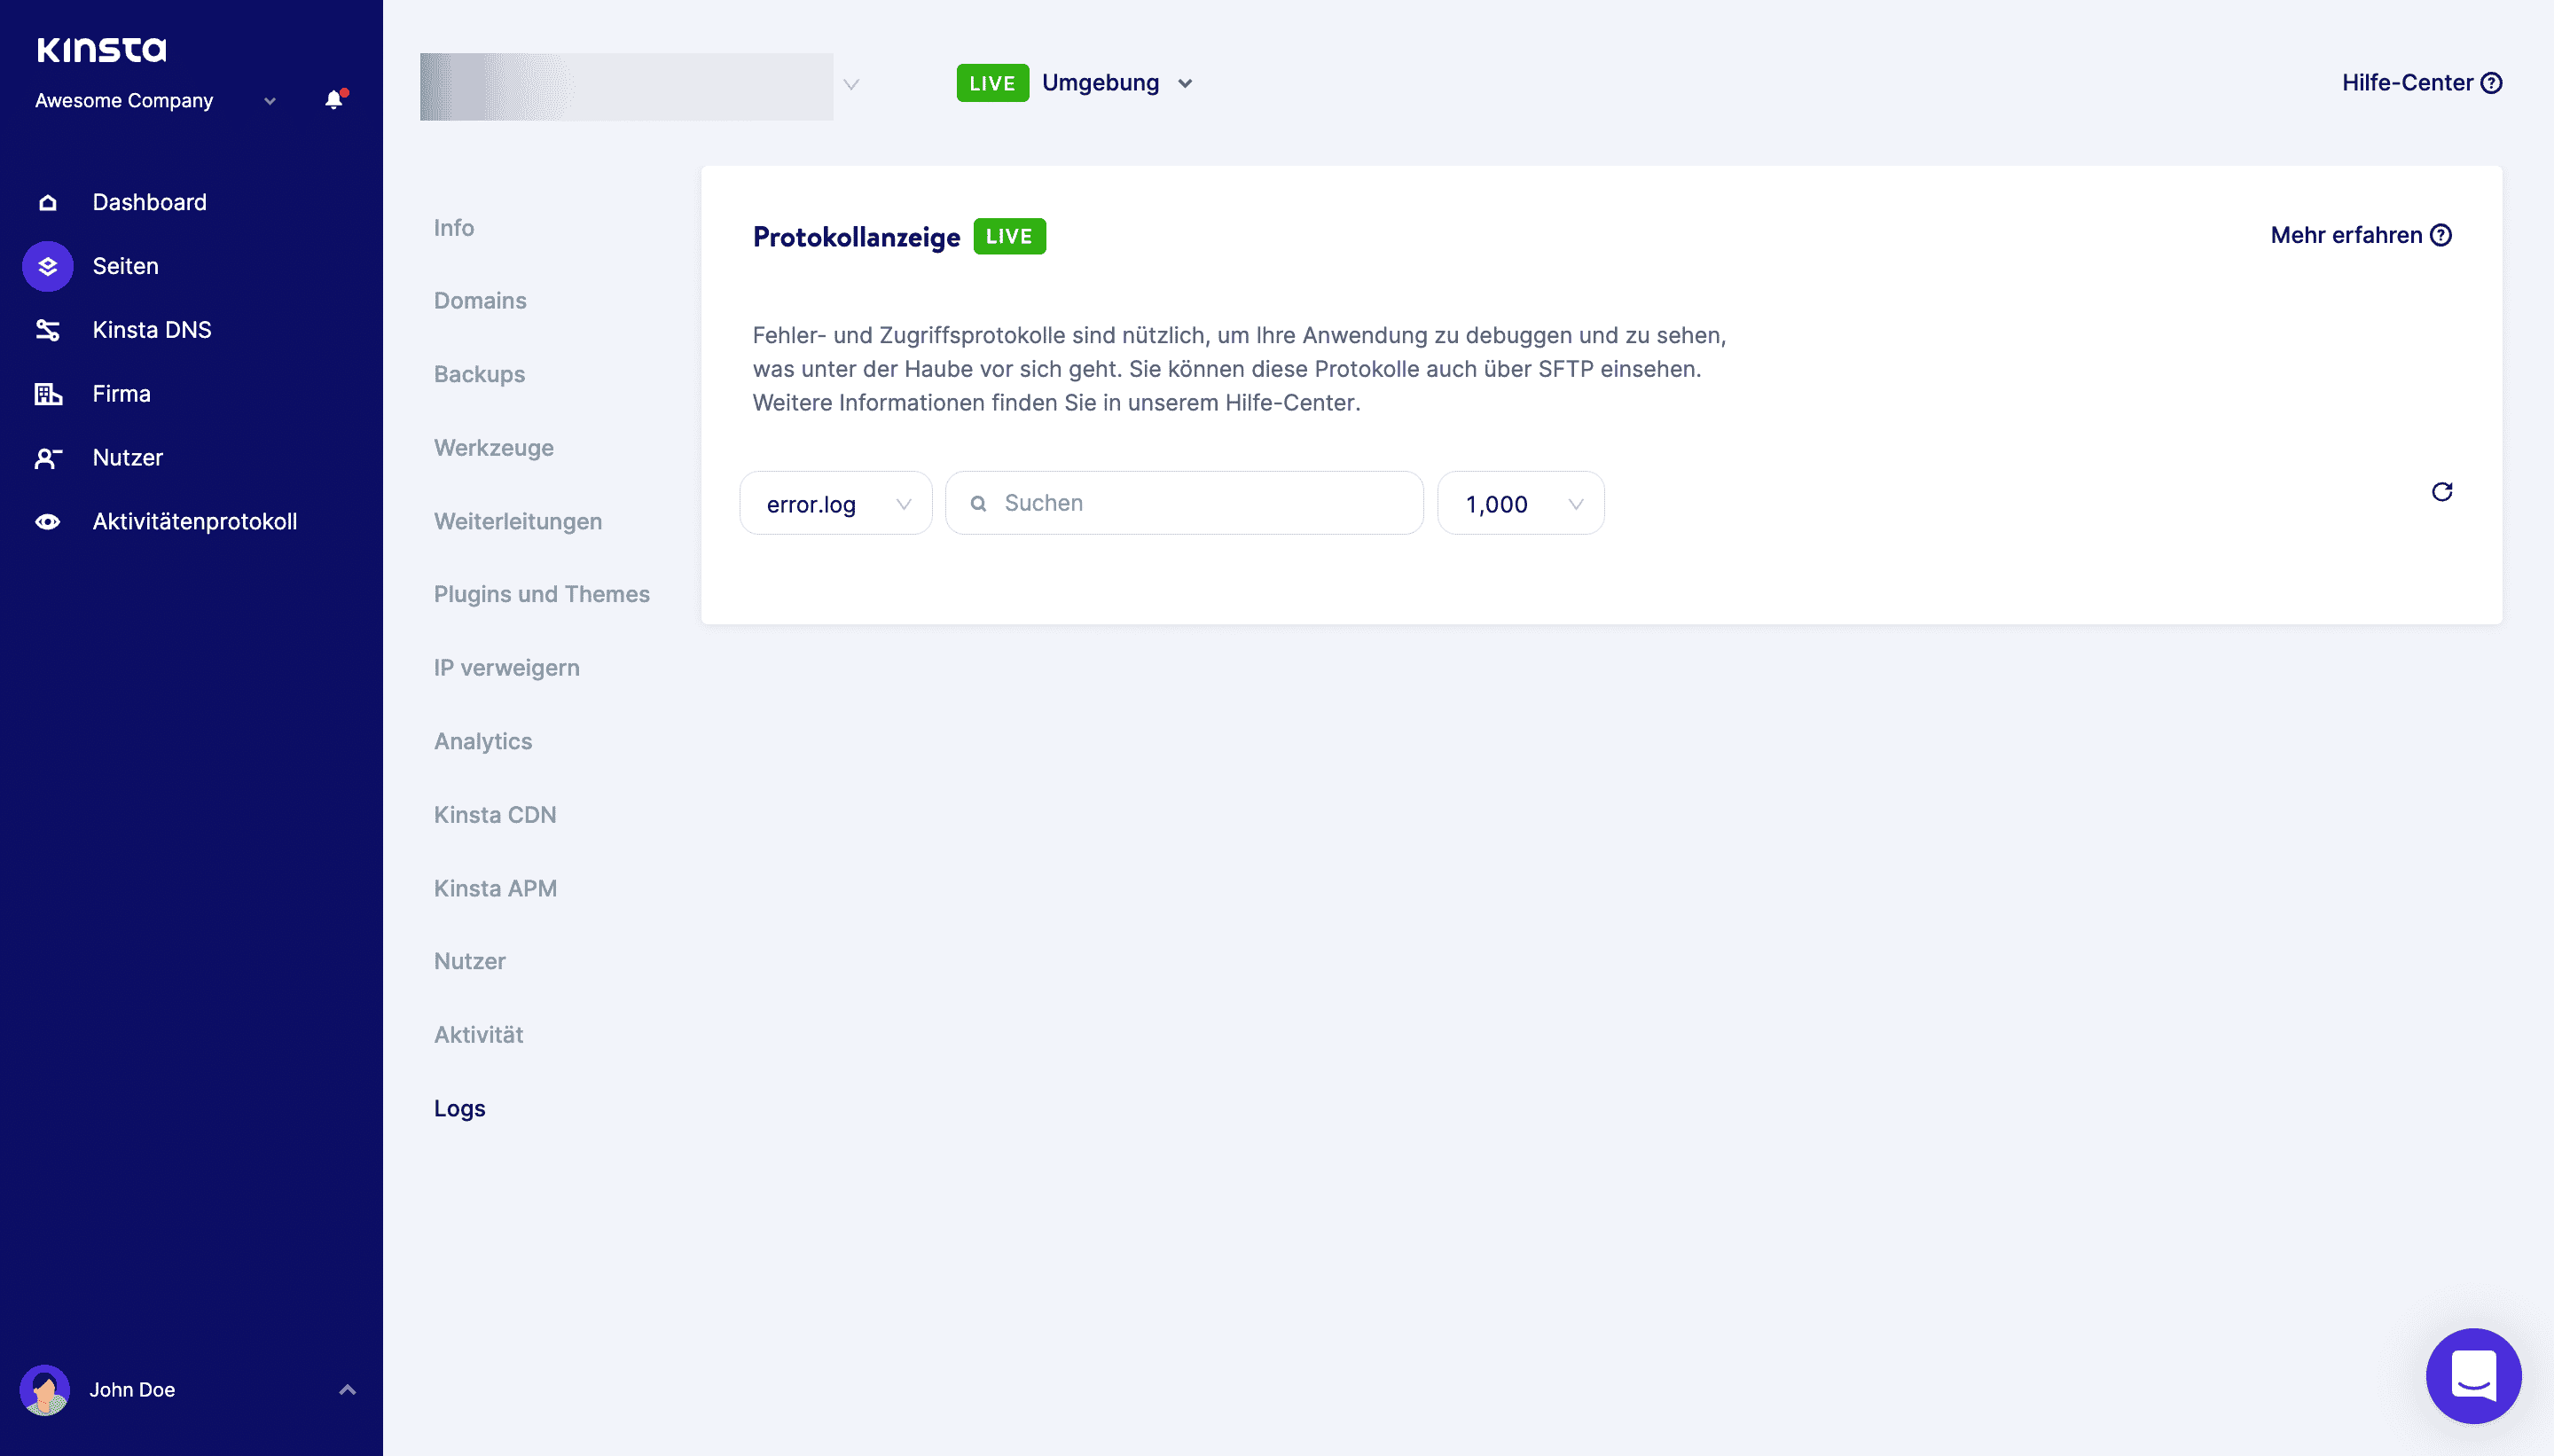Click the search input field
The height and width of the screenshot is (1456, 2554).
pos(1186,502)
